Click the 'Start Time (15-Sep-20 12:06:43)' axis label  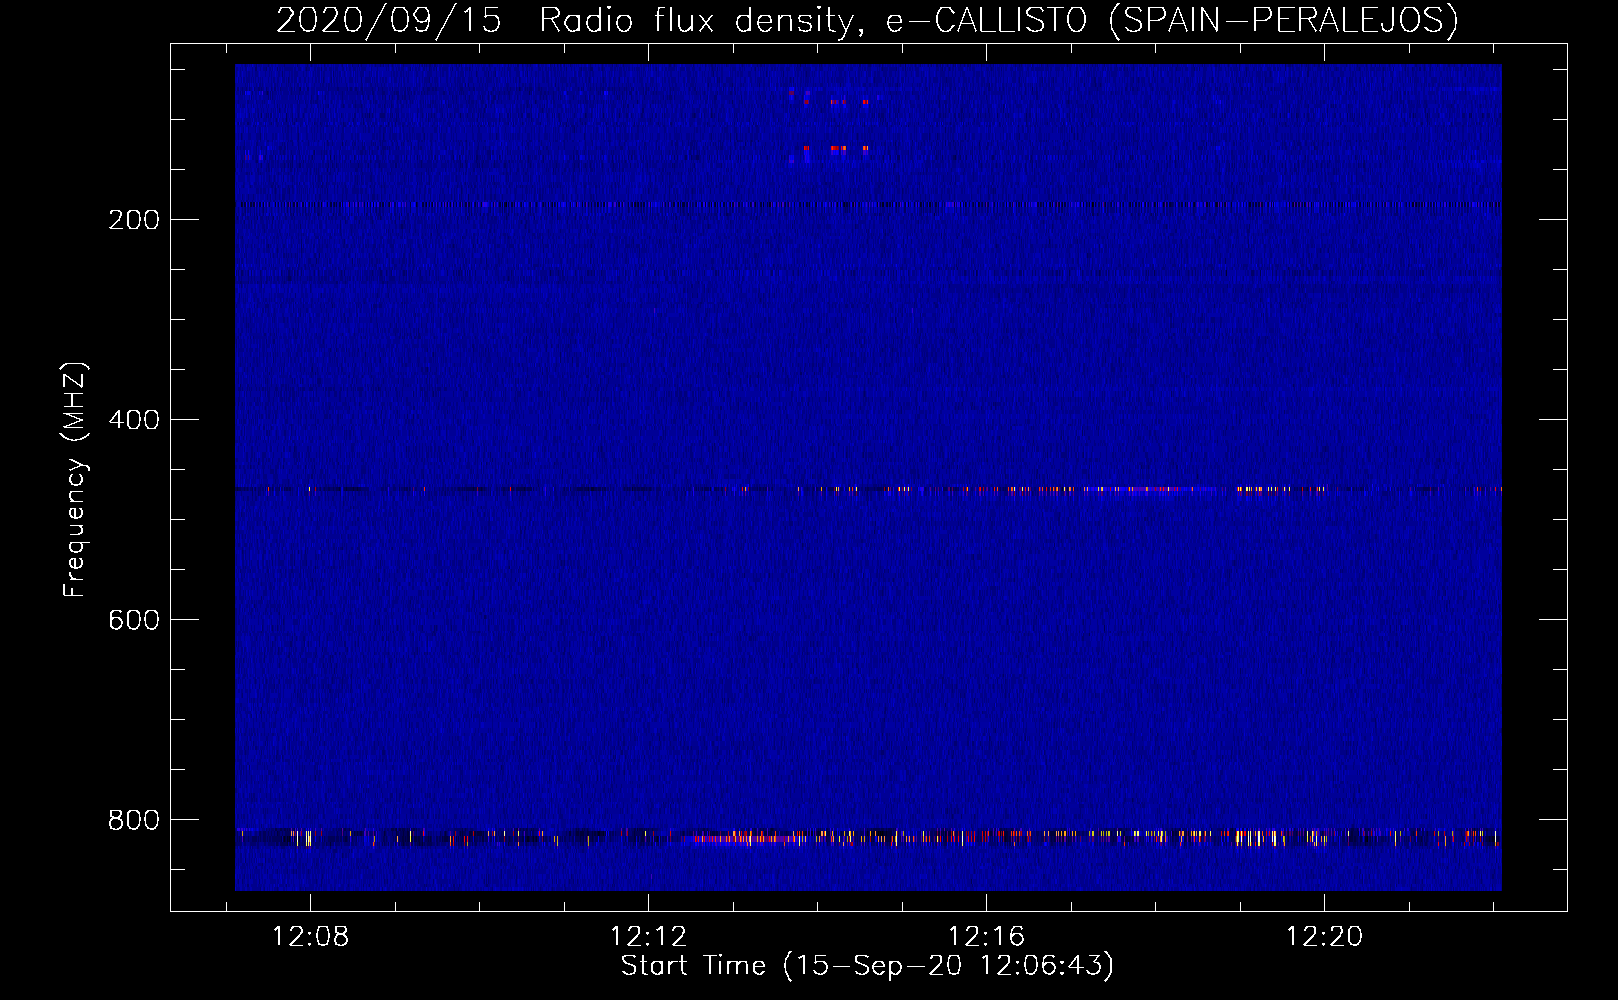coord(867,966)
